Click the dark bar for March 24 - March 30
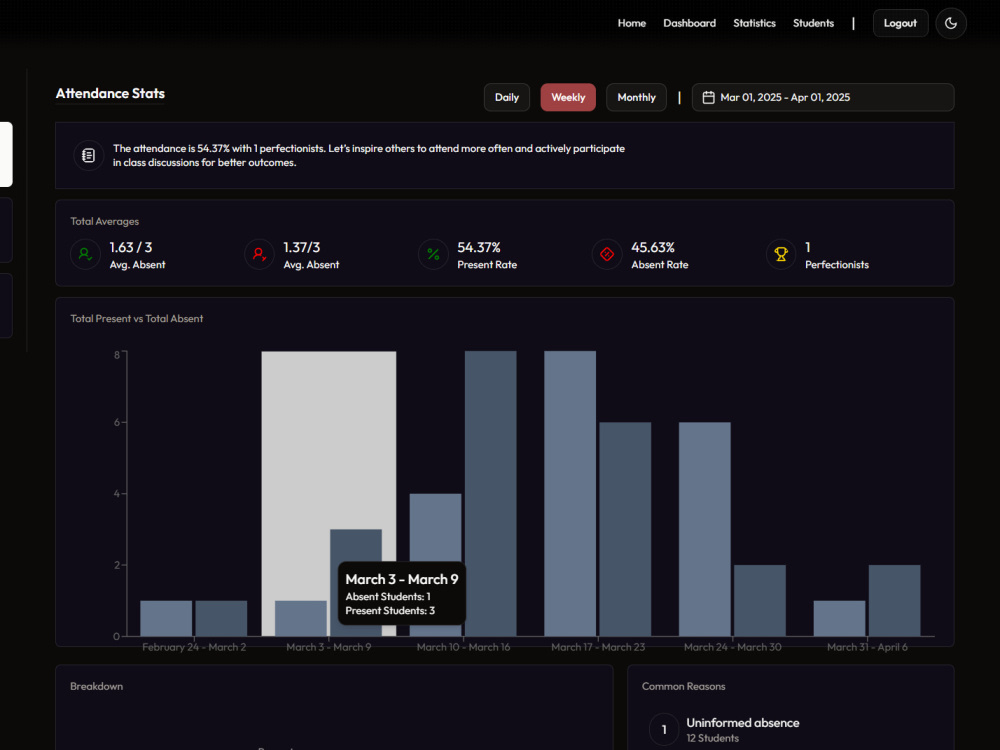The image size is (1000, 750). (760, 600)
